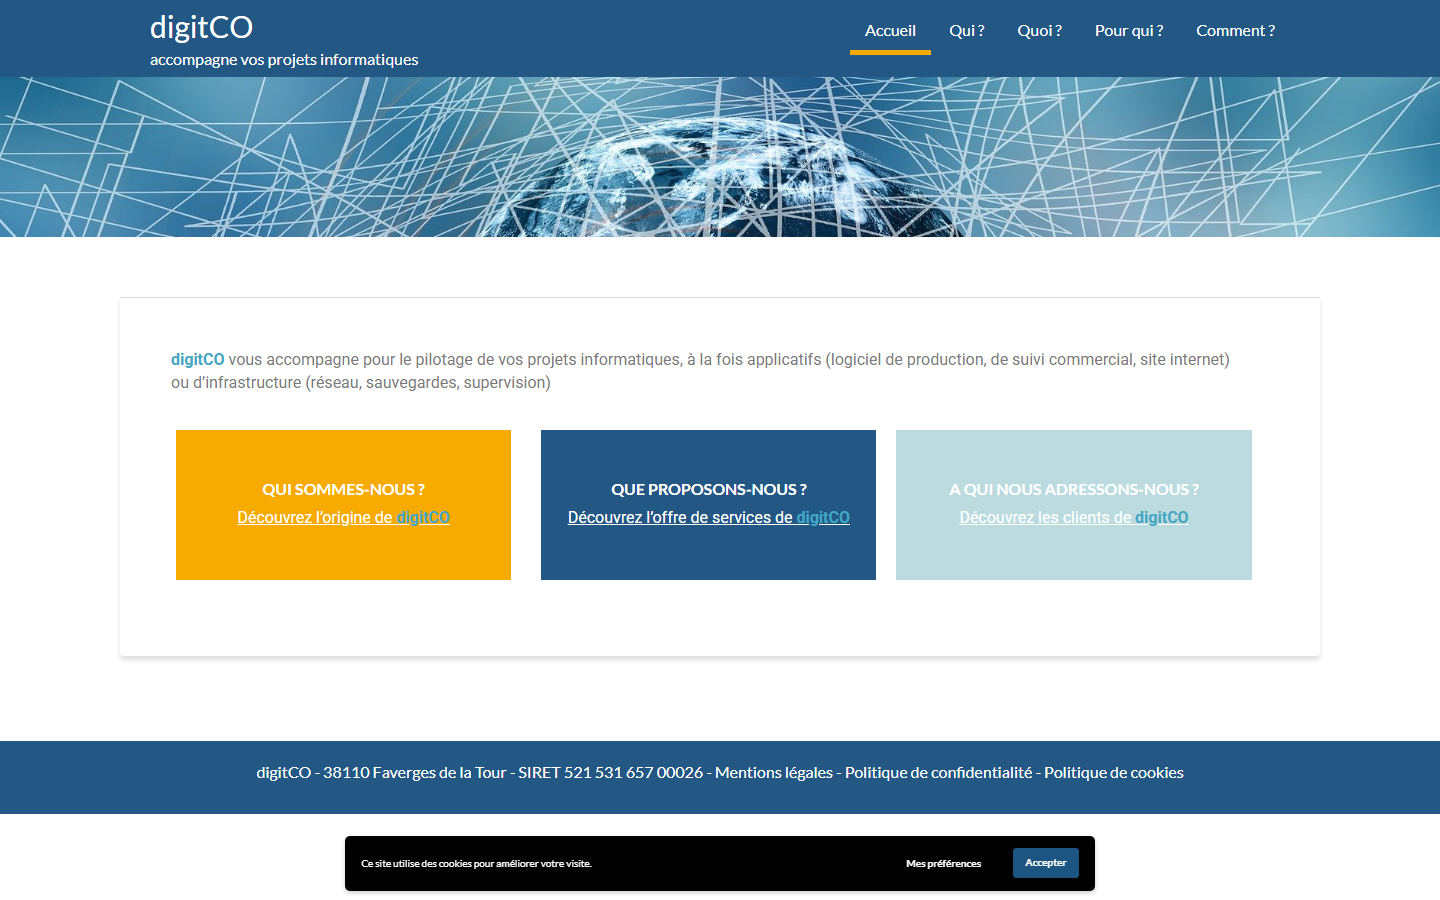1440x900 pixels.
Task: Click the tagline accompagne vos projets informatiques
Action: [284, 60]
